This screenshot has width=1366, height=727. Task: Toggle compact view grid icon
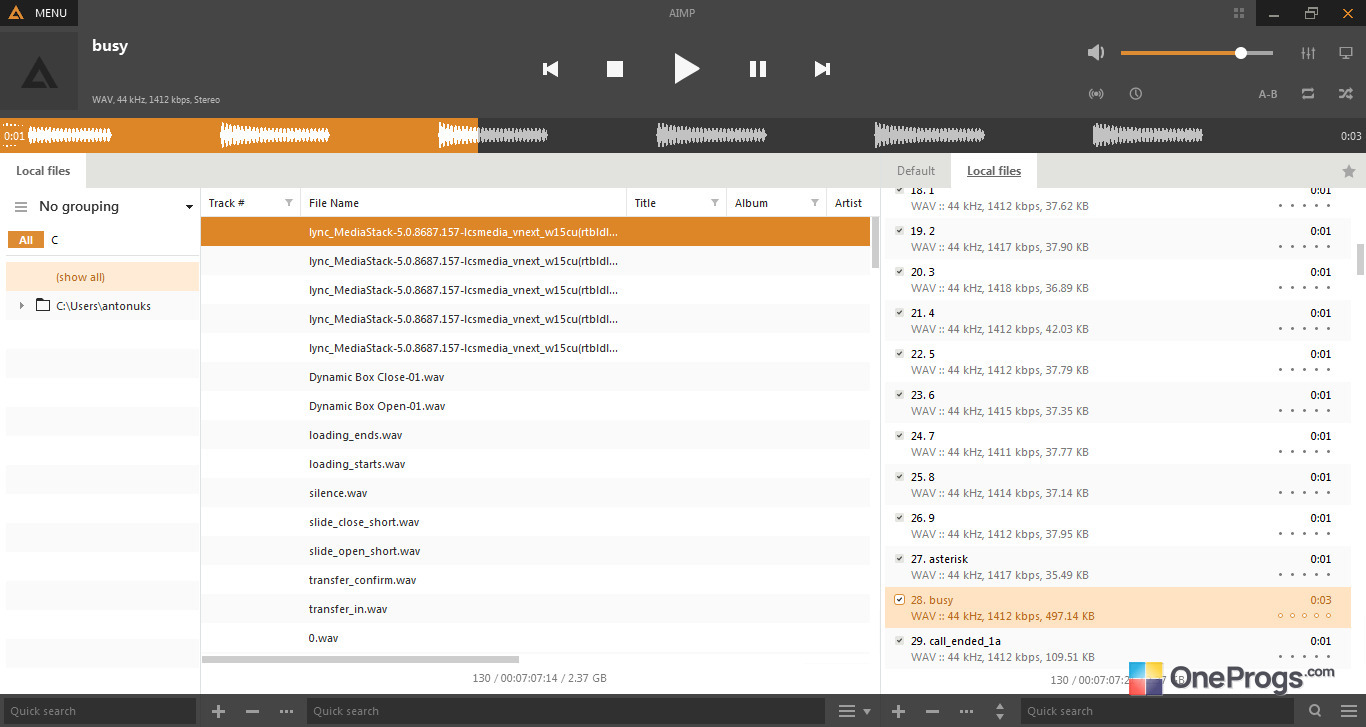click(1239, 13)
